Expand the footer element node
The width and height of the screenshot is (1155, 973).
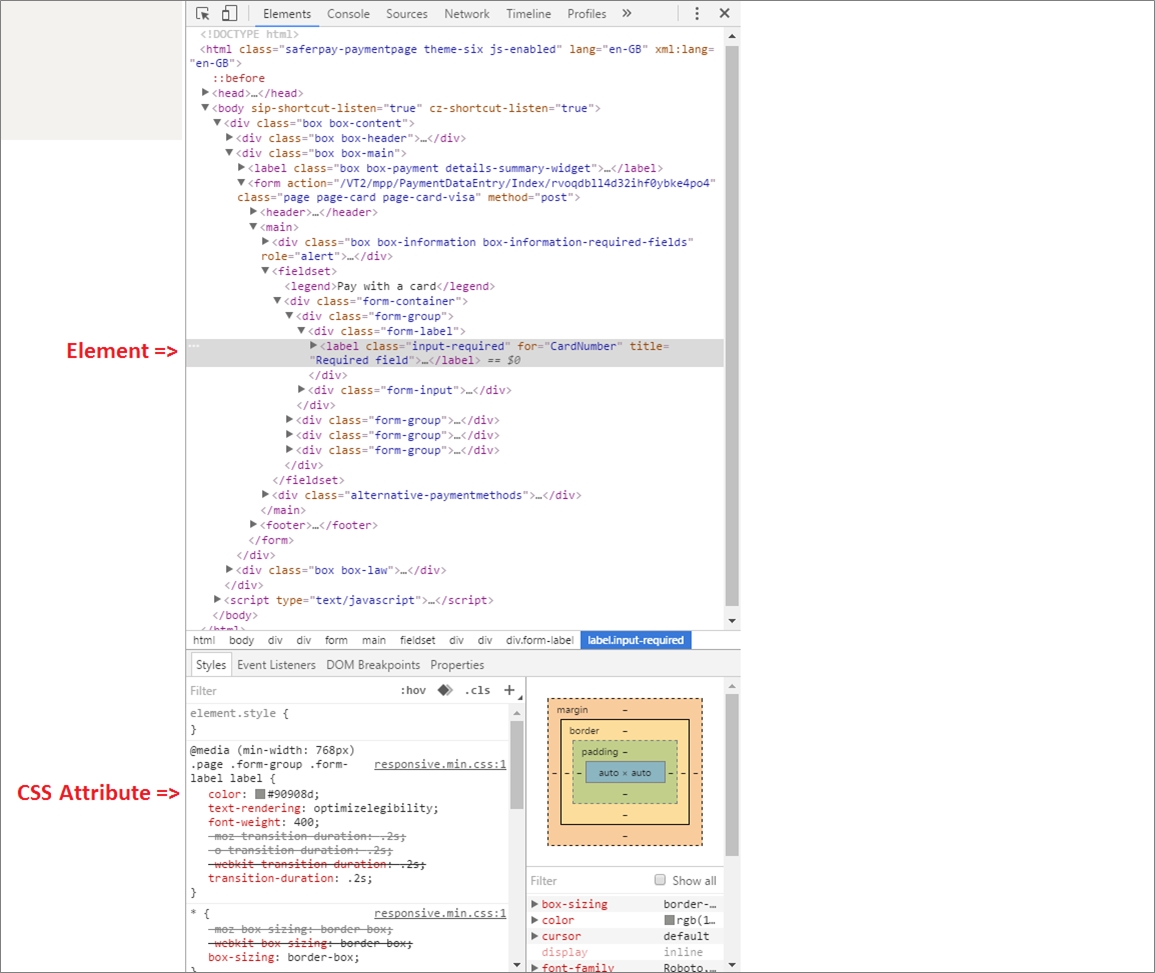[x=254, y=525]
